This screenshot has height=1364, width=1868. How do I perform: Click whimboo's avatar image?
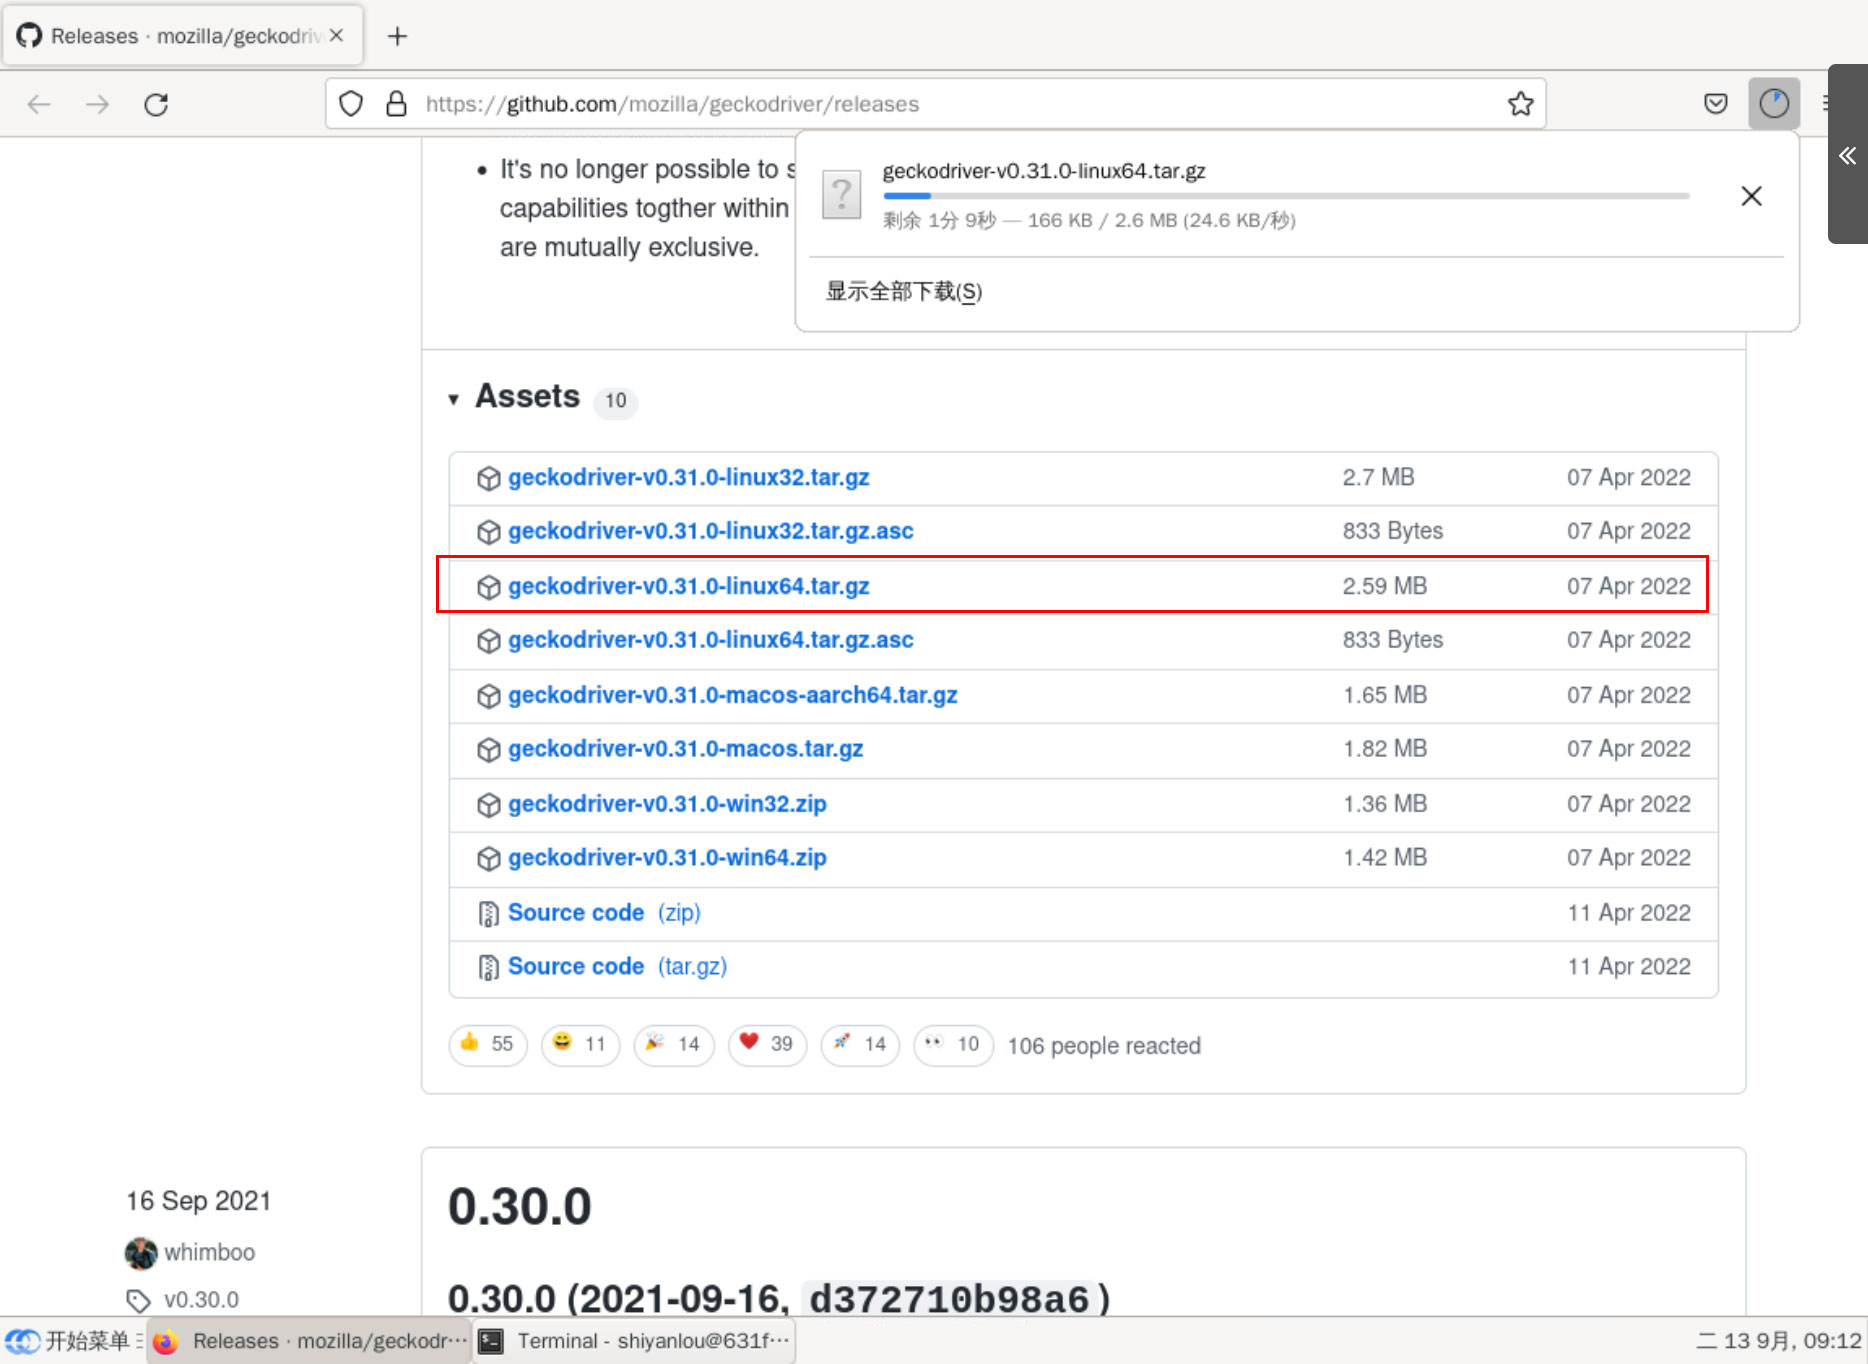(x=141, y=1253)
